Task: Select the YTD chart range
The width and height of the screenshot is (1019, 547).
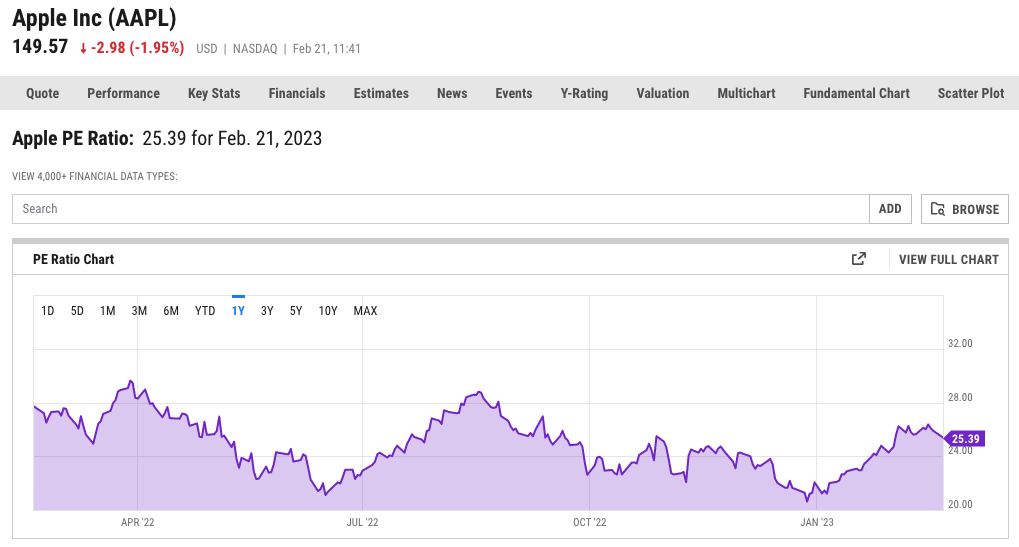Action: pos(205,311)
